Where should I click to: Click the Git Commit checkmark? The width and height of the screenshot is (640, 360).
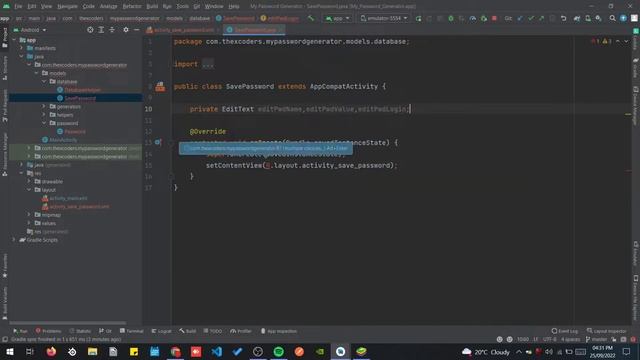click(531, 18)
